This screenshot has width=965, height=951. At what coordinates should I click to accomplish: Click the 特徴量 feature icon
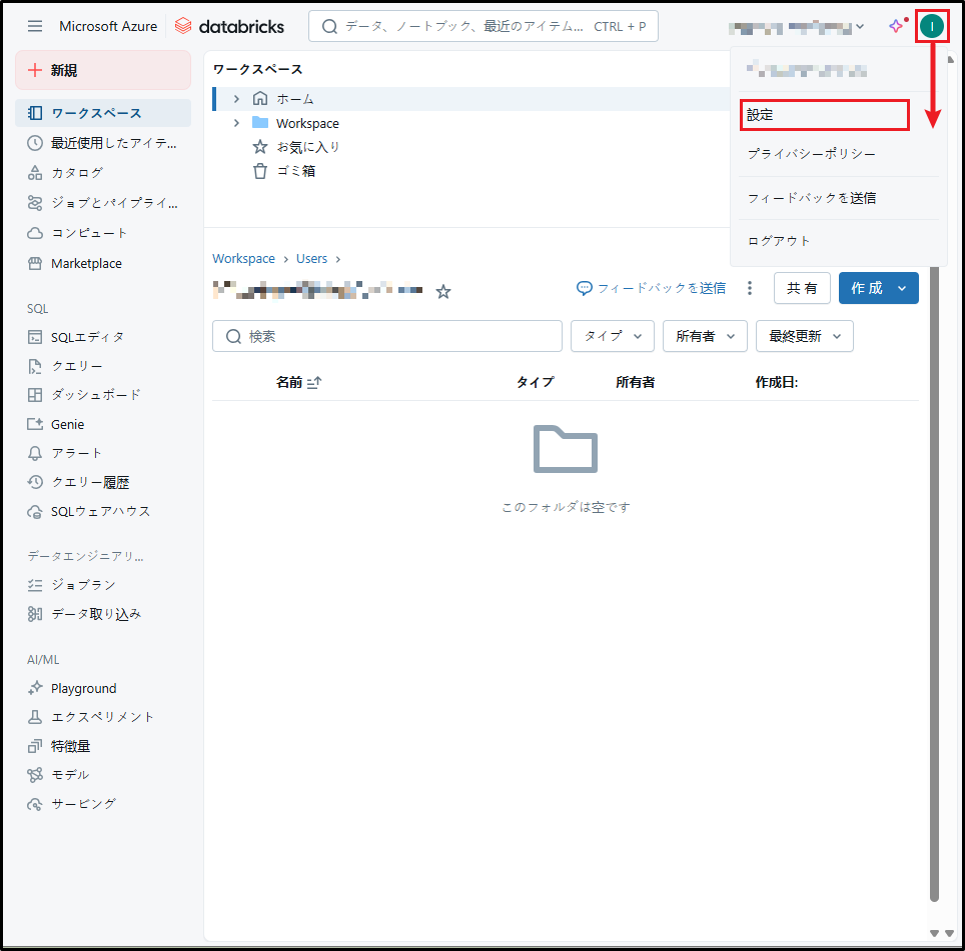[x=35, y=746]
